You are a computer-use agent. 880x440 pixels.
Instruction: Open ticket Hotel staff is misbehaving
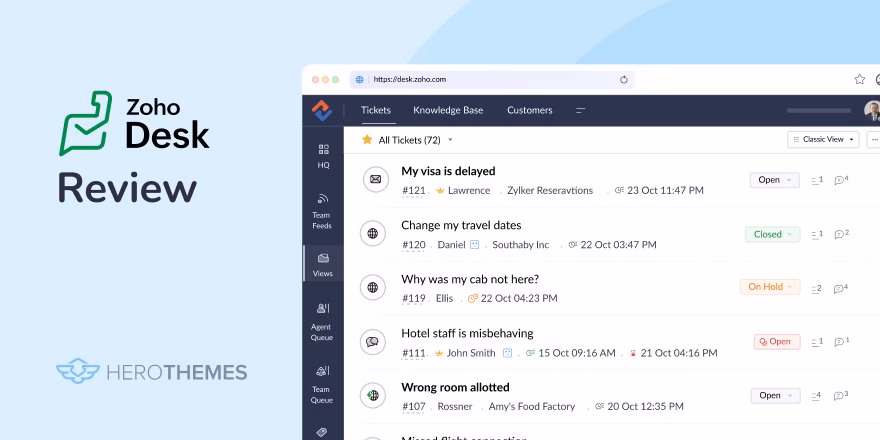467,333
